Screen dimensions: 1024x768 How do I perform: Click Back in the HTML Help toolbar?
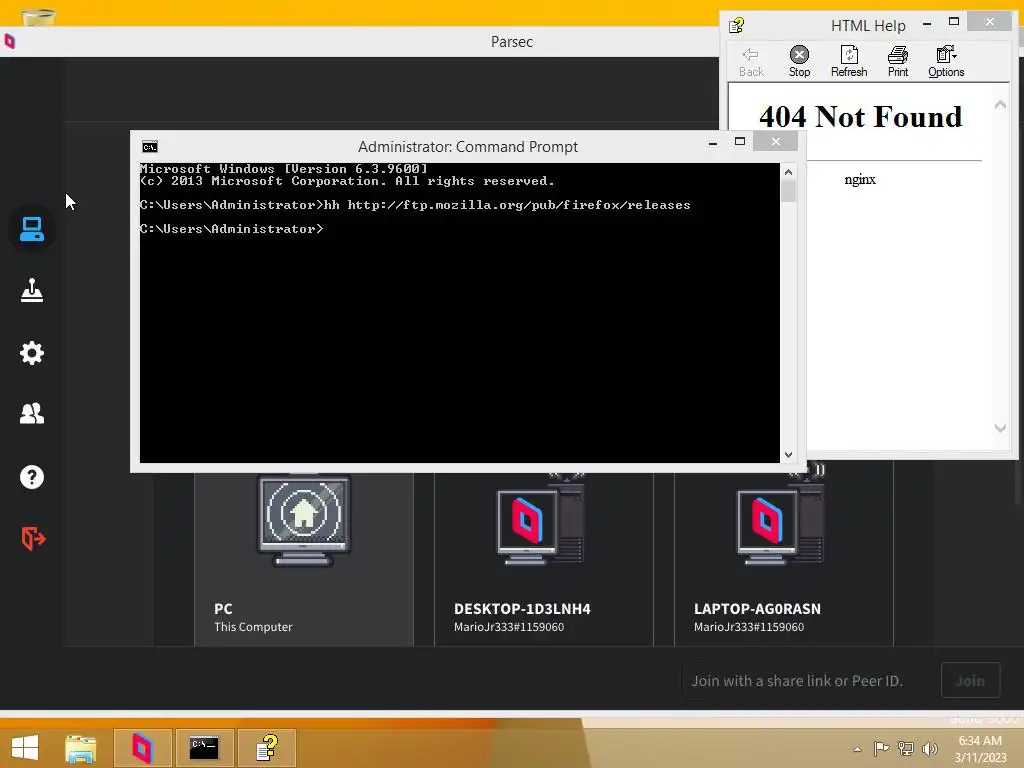click(x=751, y=62)
